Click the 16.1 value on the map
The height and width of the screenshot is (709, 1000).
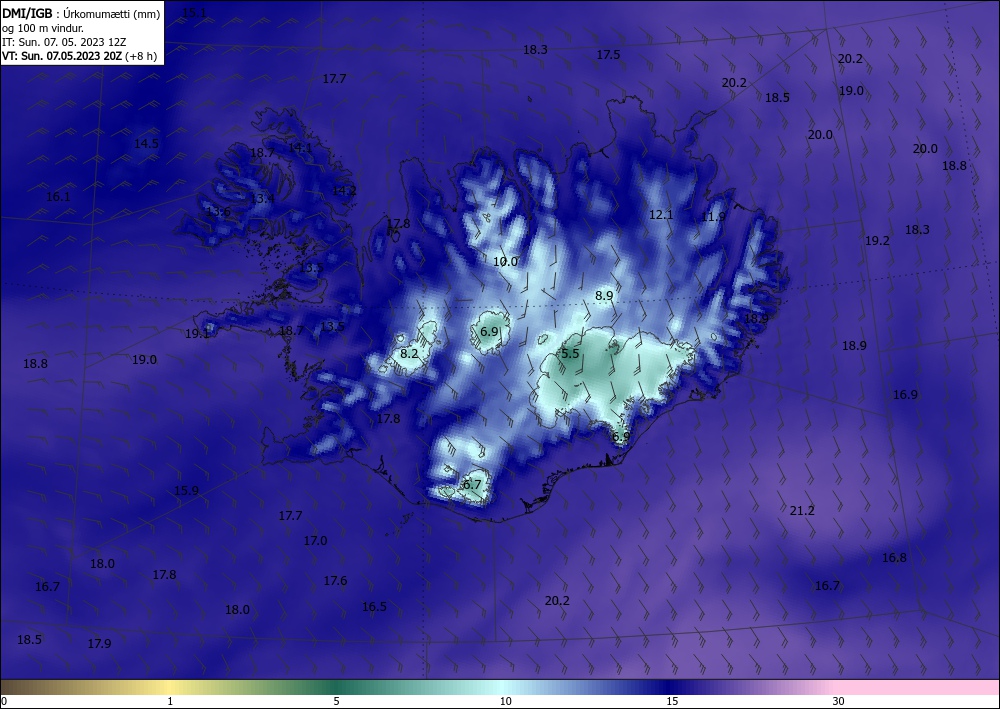point(58,196)
